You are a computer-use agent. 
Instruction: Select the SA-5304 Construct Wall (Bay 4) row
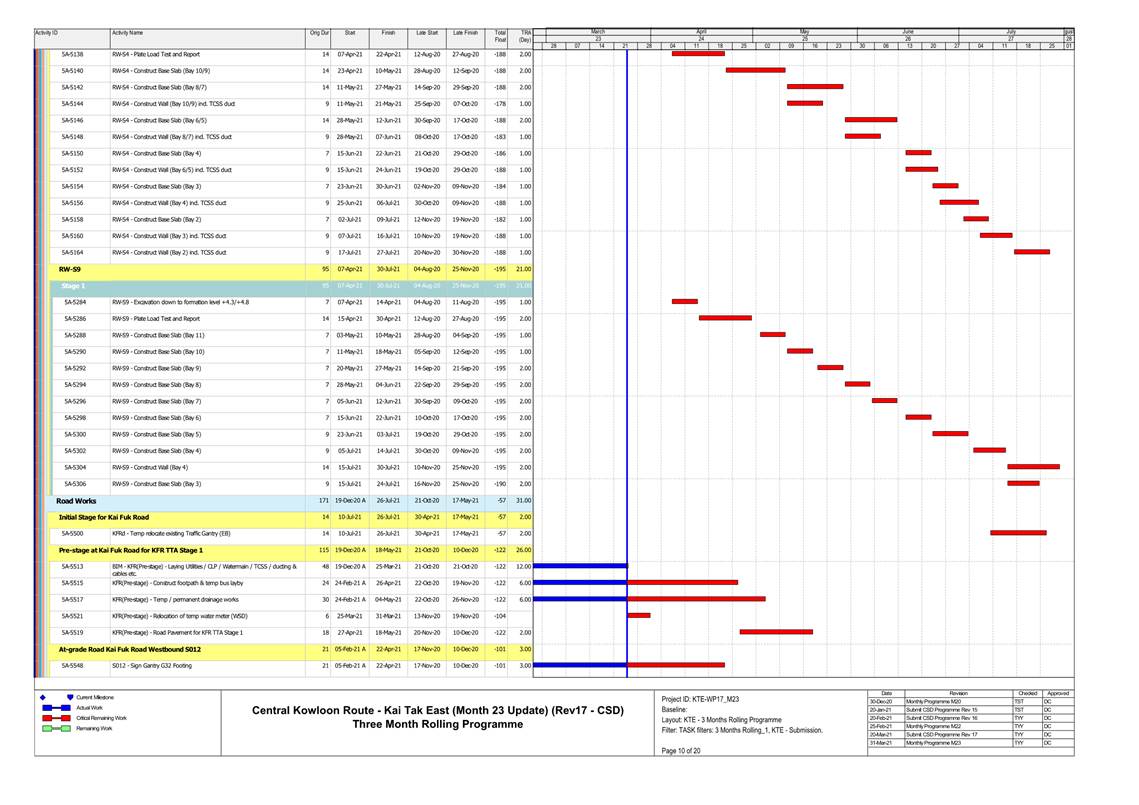click(x=170, y=467)
